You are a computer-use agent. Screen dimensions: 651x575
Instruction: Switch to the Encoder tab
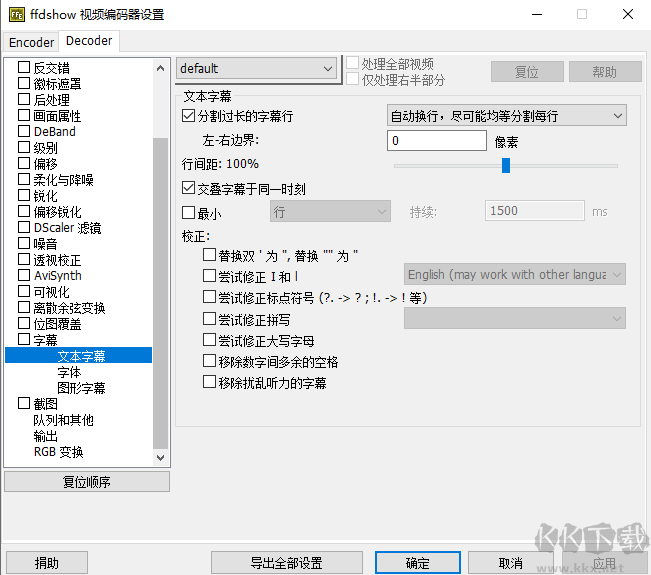pos(31,42)
